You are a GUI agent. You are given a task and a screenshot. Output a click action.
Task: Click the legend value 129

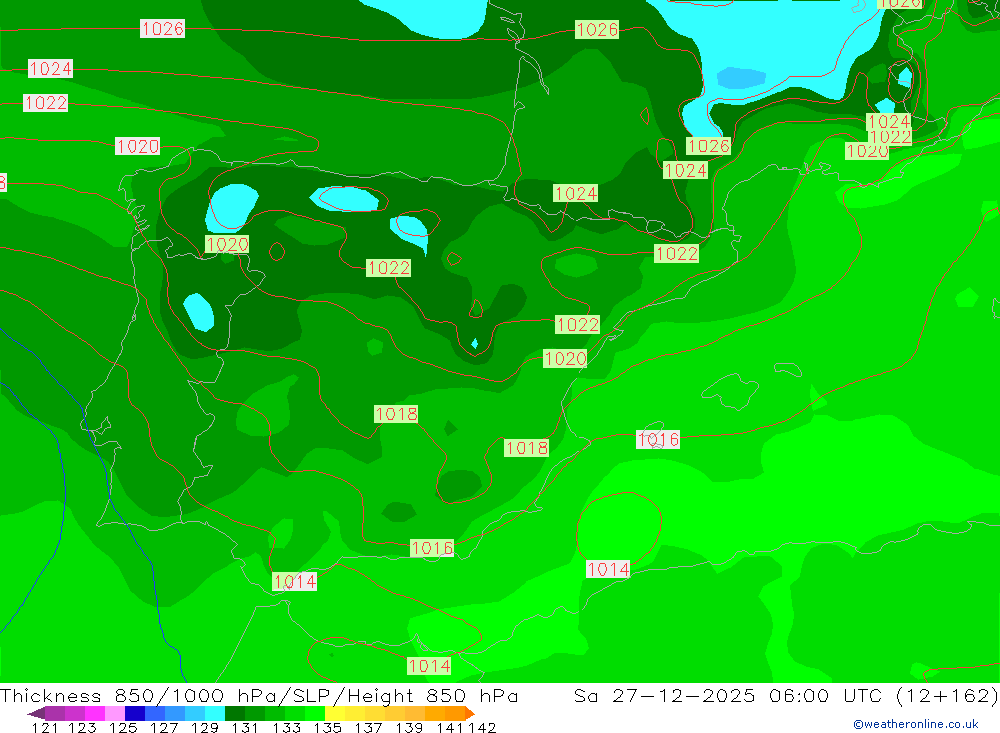click(205, 727)
